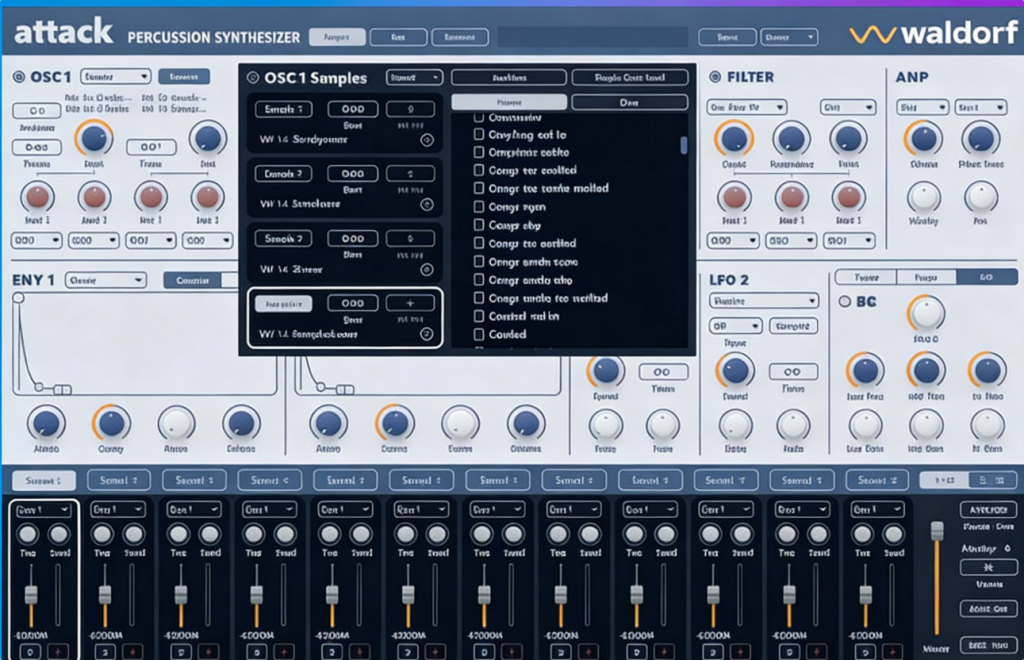Open the wide filter type dropdown under FILTER
This screenshot has width=1024, height=660.
(746, 107)
